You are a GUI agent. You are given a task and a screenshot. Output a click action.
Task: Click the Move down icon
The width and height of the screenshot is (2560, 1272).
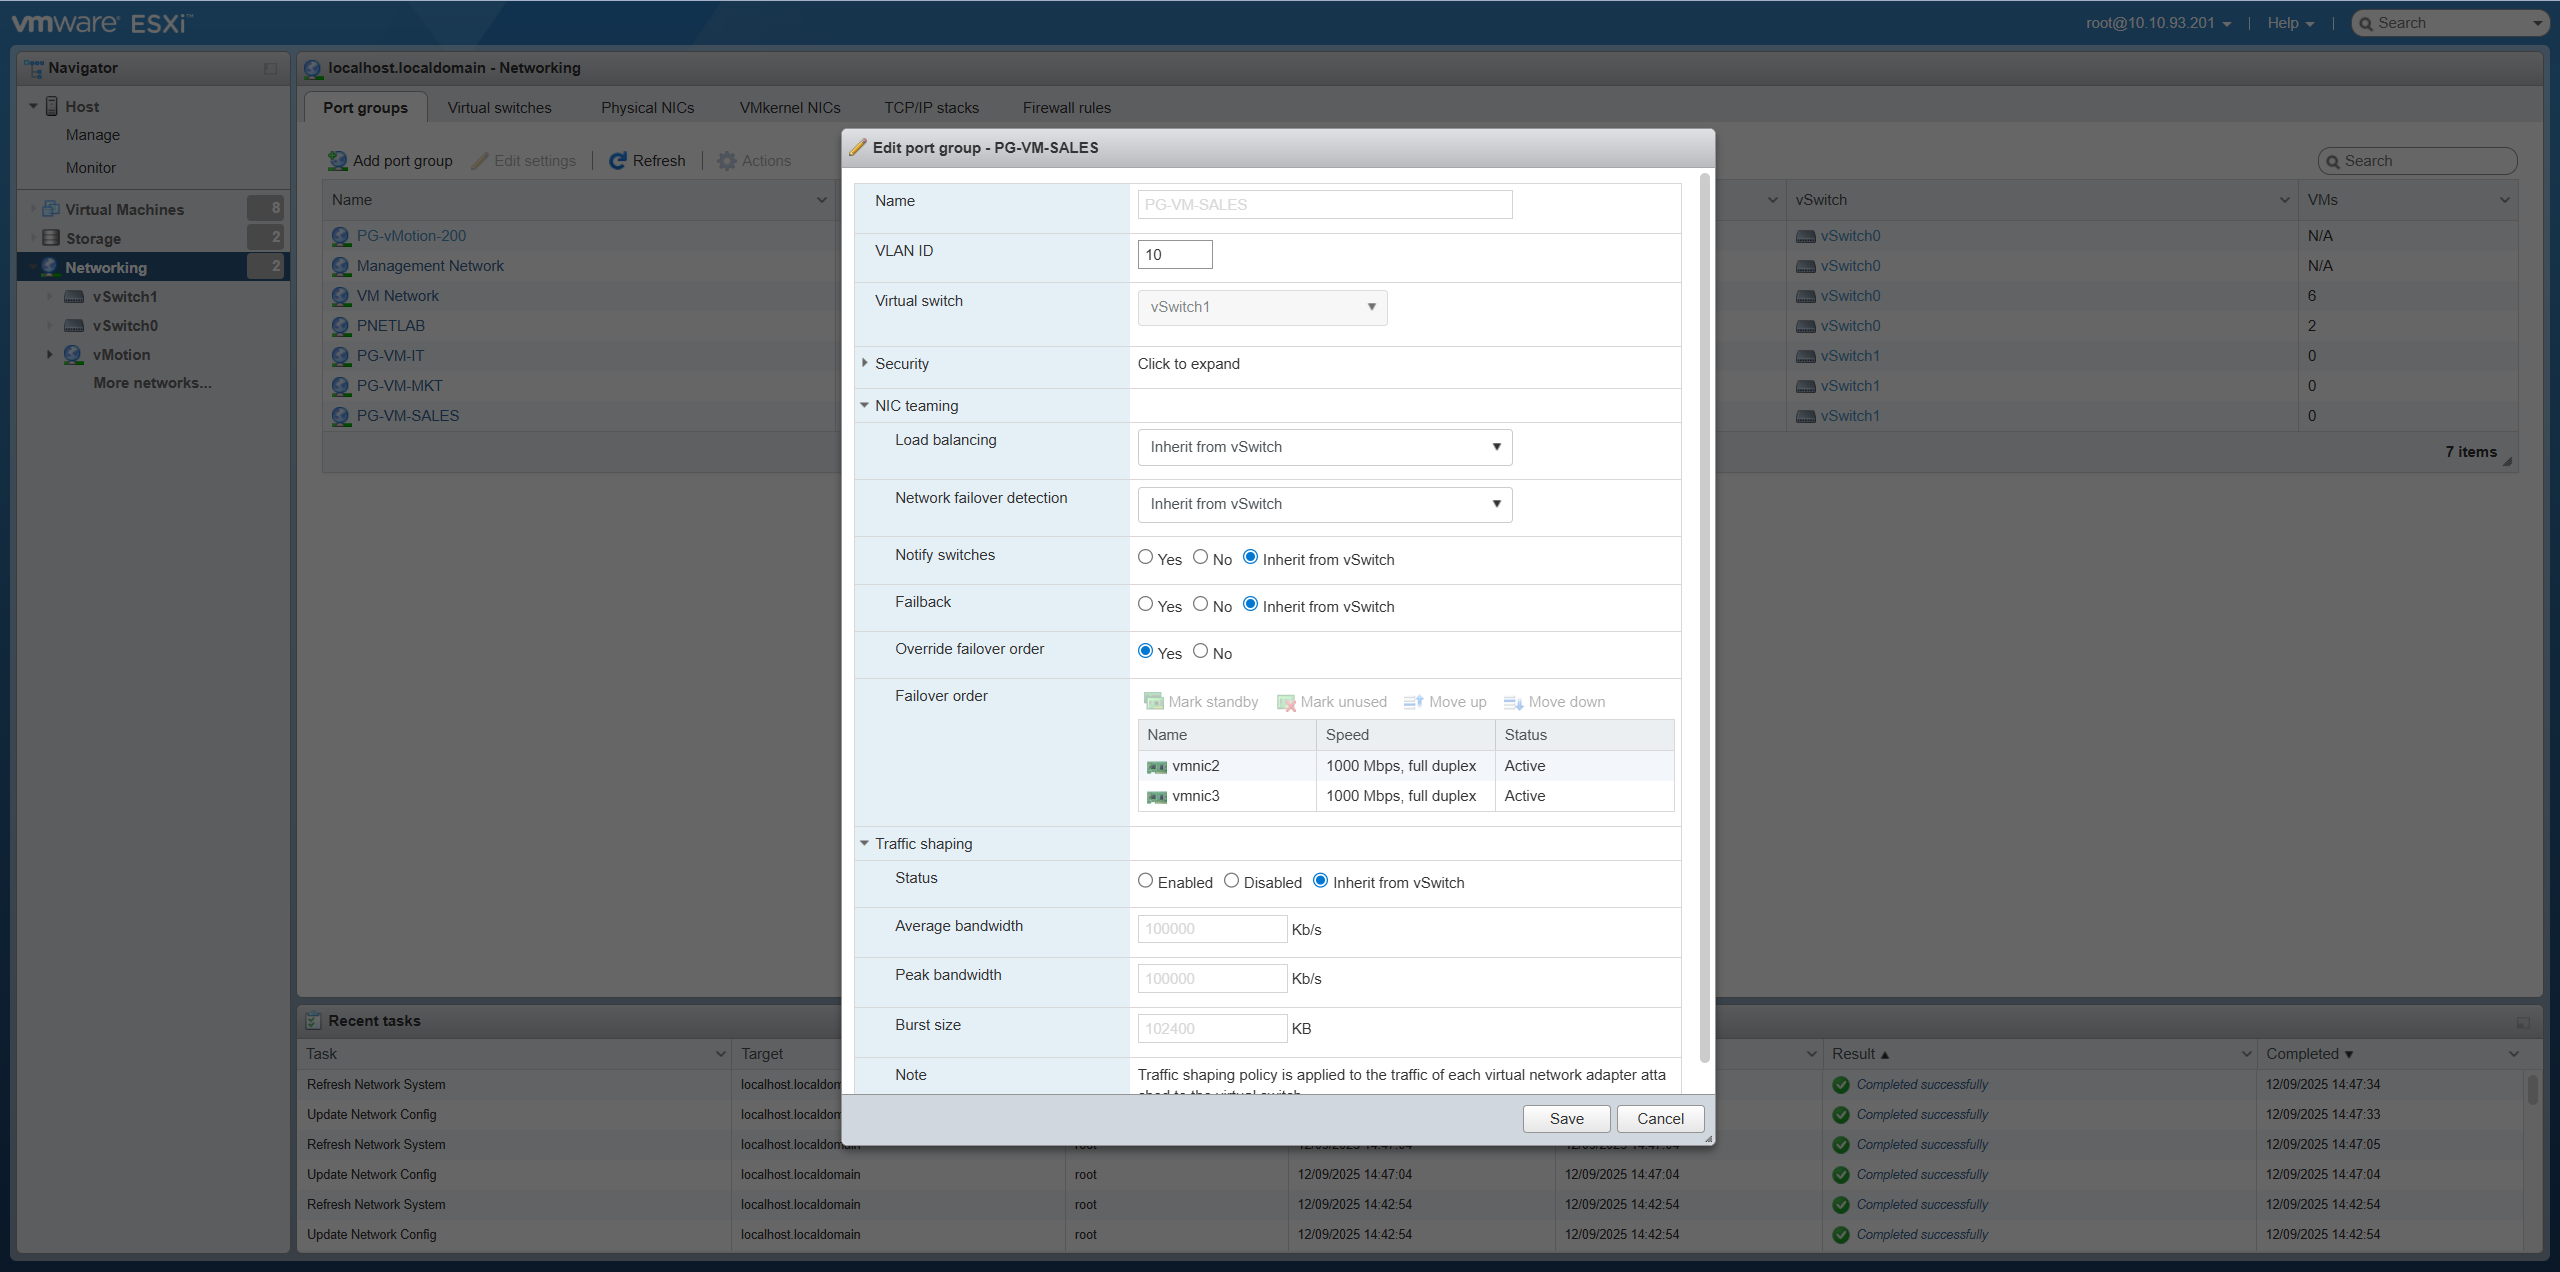[x=1514, y=701]
